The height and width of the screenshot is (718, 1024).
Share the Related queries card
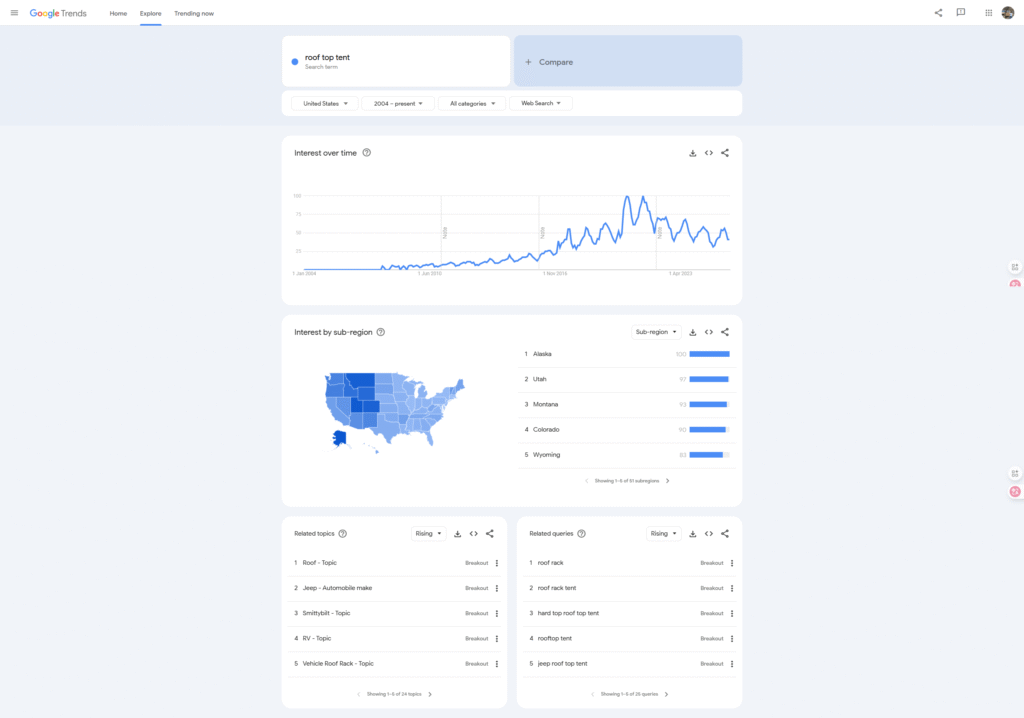click(x=725, y=534)
